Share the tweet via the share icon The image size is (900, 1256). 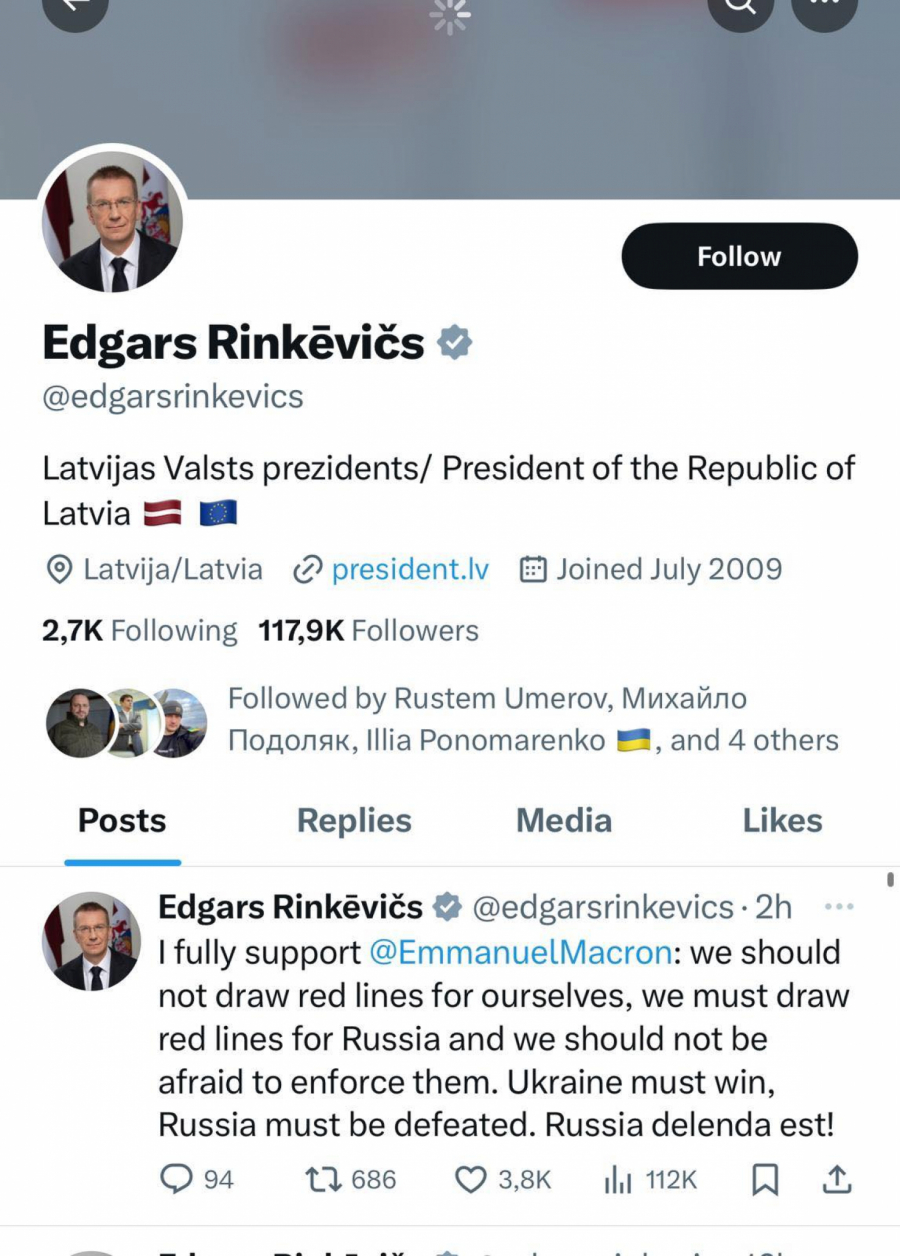(838, 1180)
